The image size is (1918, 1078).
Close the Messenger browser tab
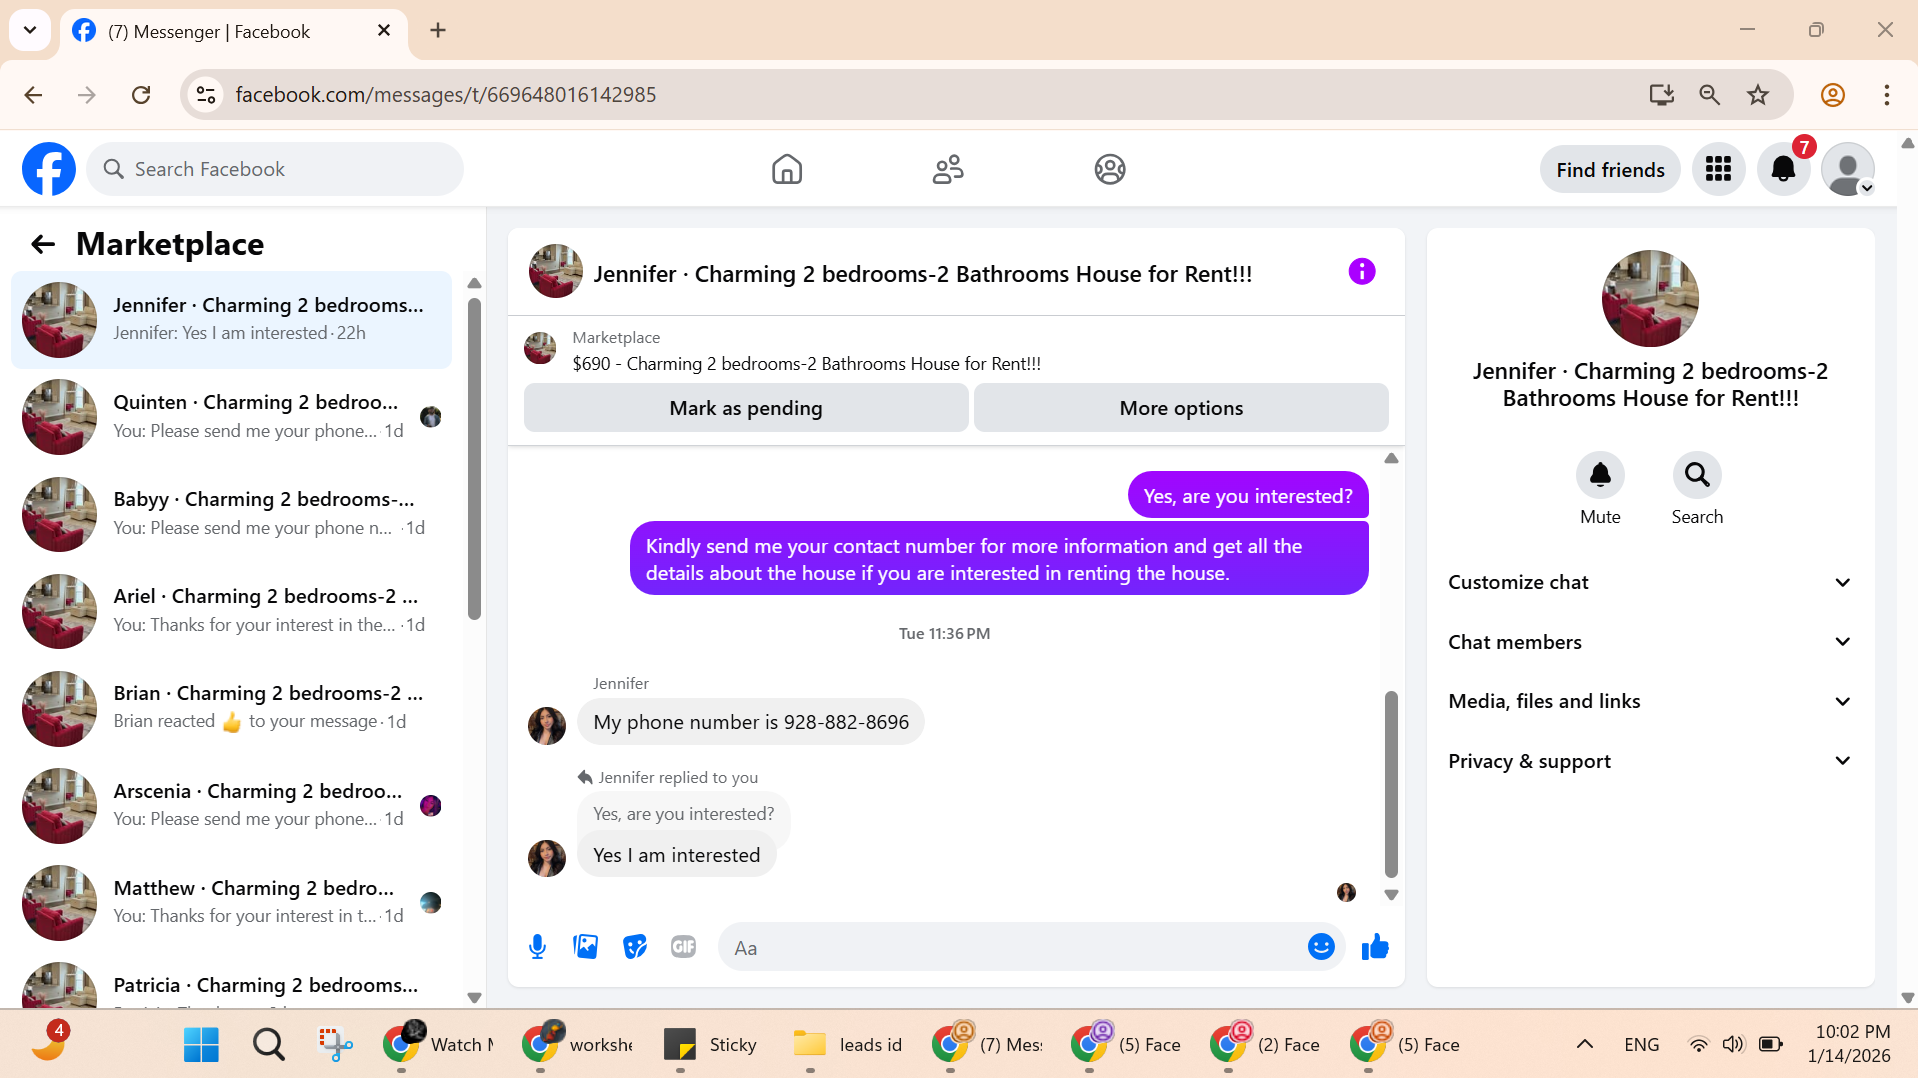[x=384, y=31]
